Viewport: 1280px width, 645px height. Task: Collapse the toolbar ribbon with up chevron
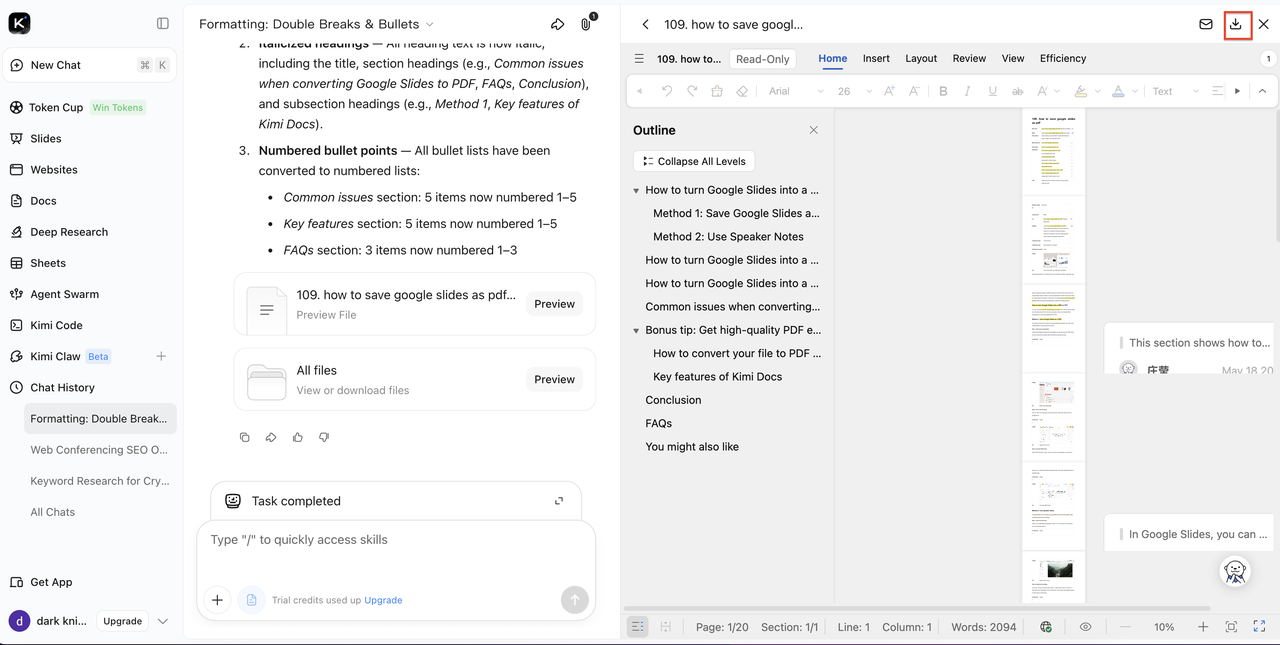pos(1262,91)
